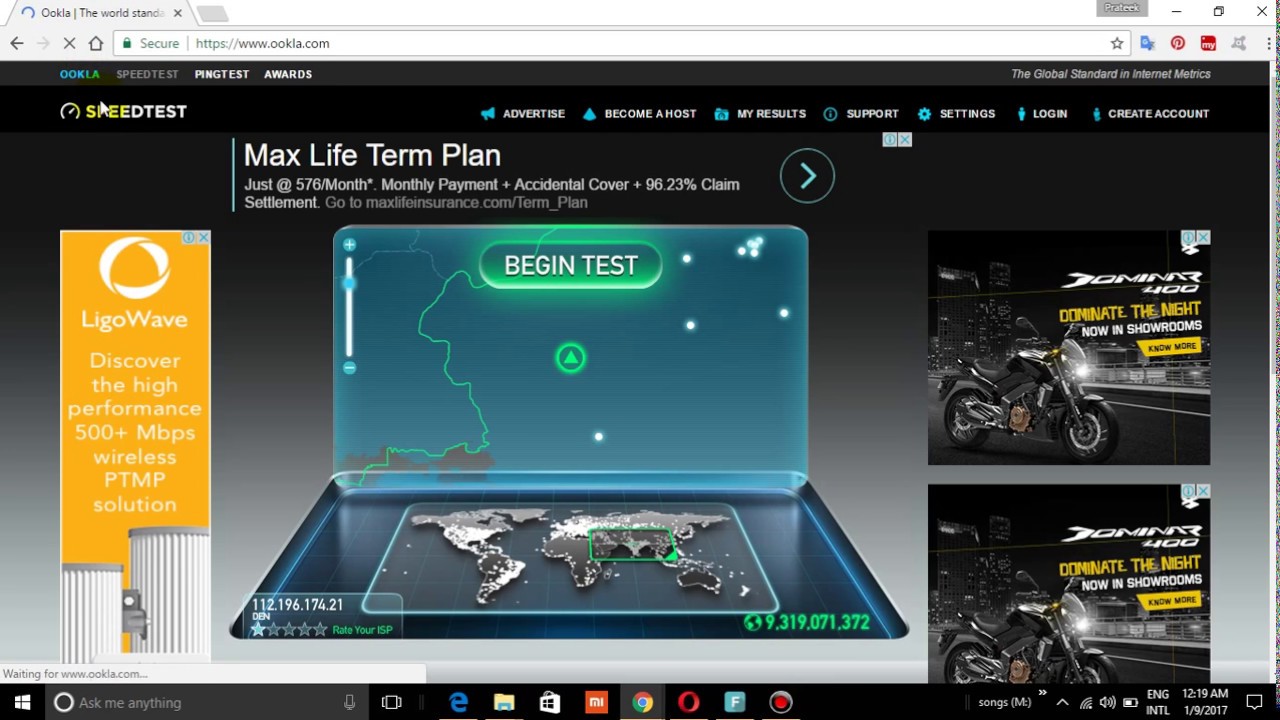The image size is (1280, 720).
Task: Show hidden system tray icons
Action: (x=1063, y=702)
